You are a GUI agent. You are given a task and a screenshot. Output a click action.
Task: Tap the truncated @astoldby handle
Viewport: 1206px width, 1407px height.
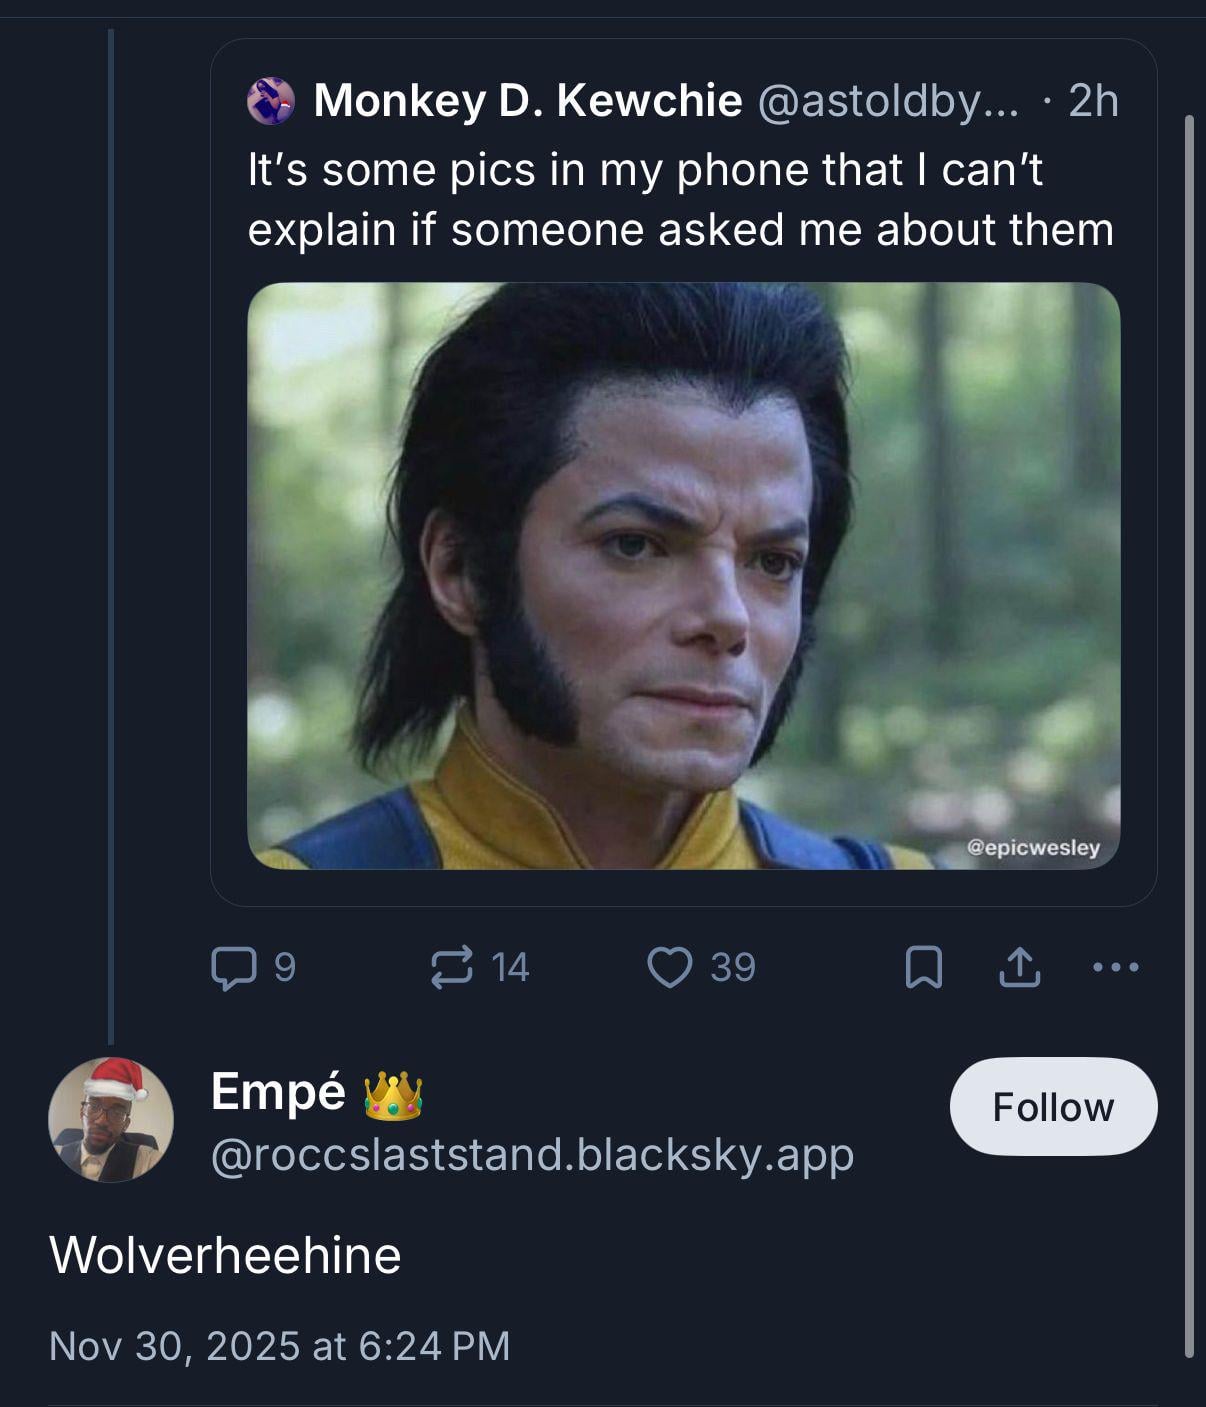pyautogui.click(x=887, y=101)
